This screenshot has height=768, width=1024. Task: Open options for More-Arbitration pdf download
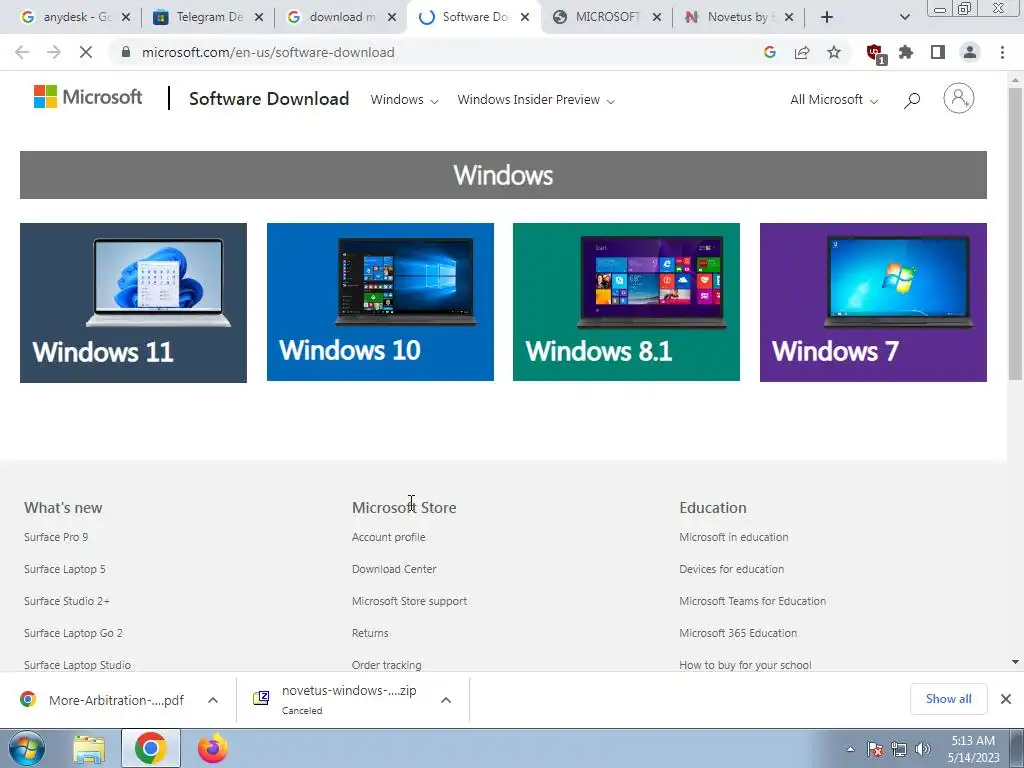[213, 700]
